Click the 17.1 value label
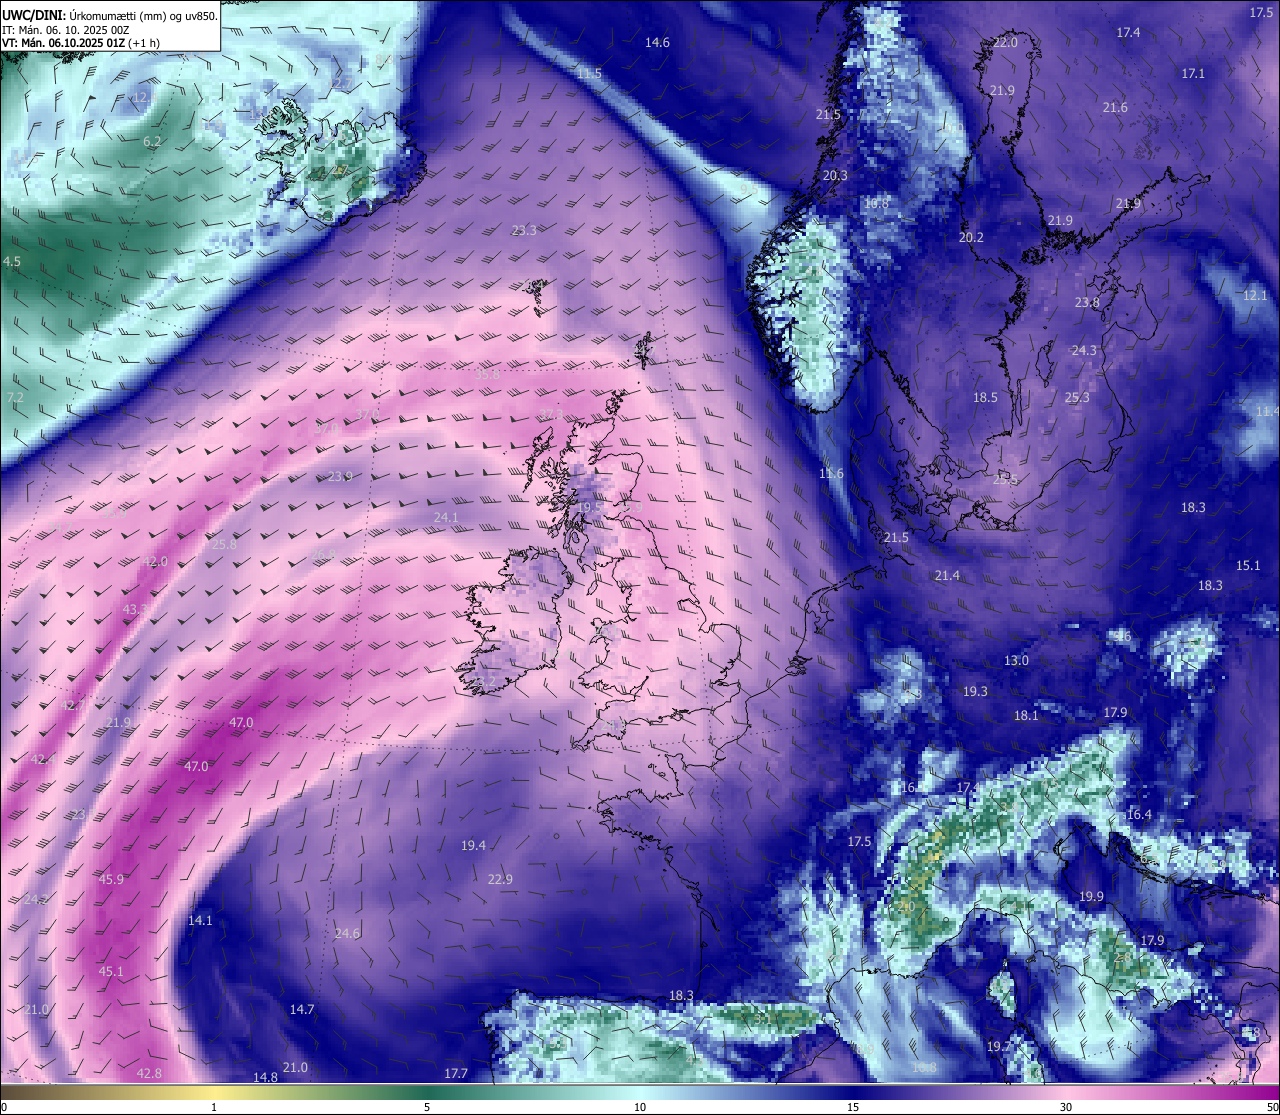Viewport: 1280px width, 1115px height. (x=1193, y=74)
